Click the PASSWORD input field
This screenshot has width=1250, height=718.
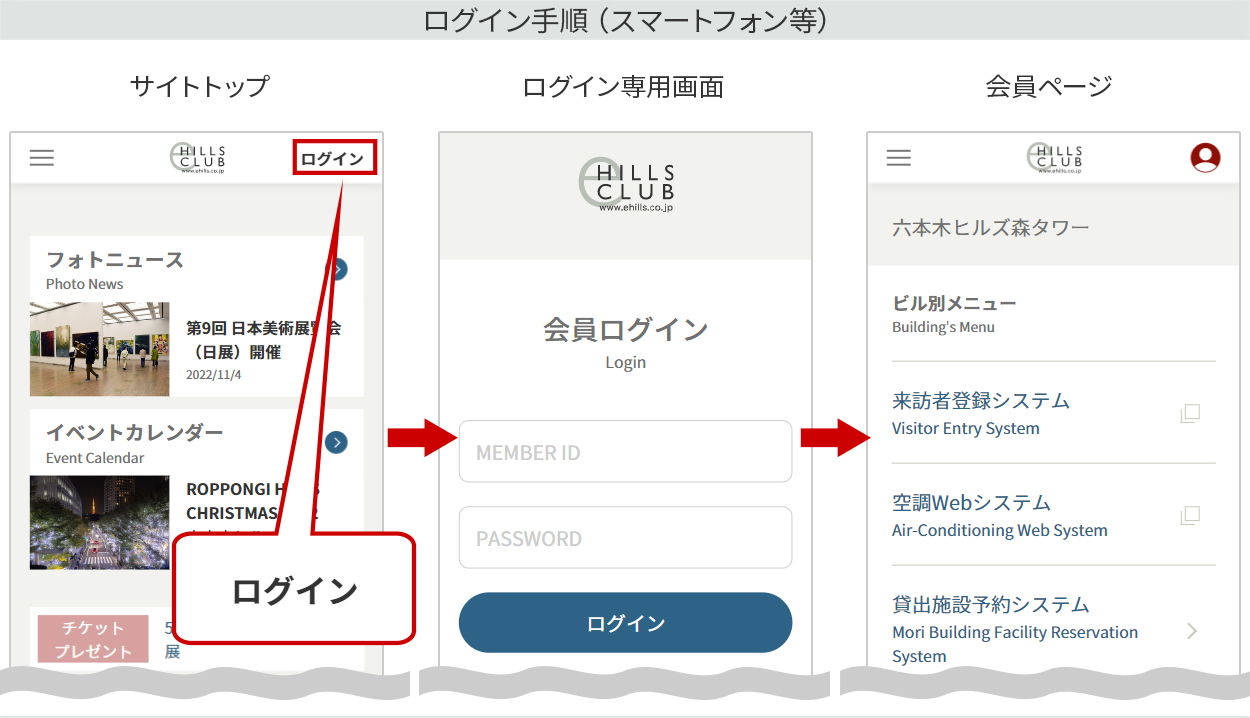625,538
